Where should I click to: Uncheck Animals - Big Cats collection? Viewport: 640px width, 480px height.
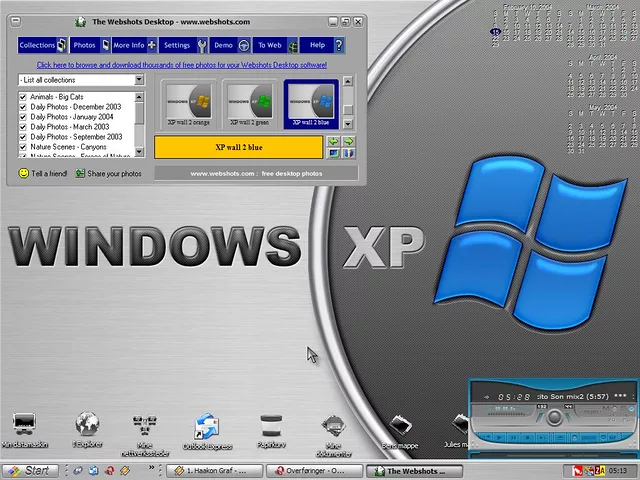[x=23, y=97]
